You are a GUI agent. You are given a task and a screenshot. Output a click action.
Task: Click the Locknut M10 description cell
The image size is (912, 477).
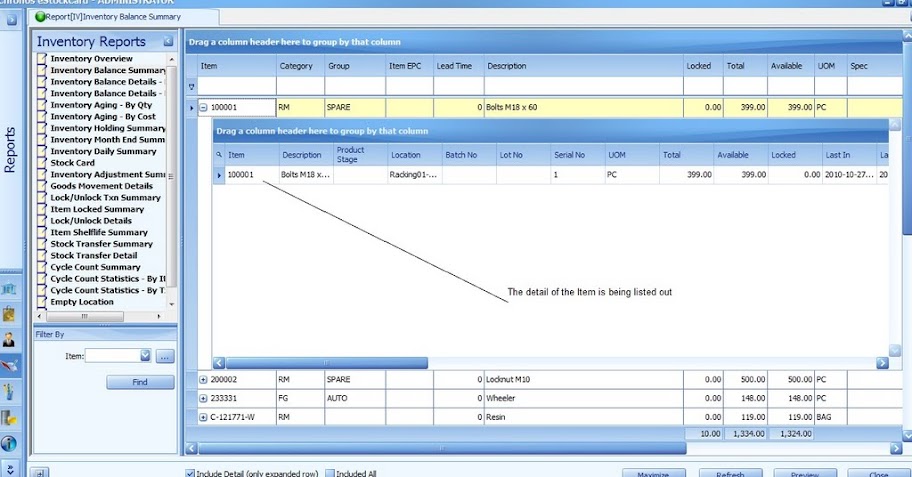click(x=583, y=380)
